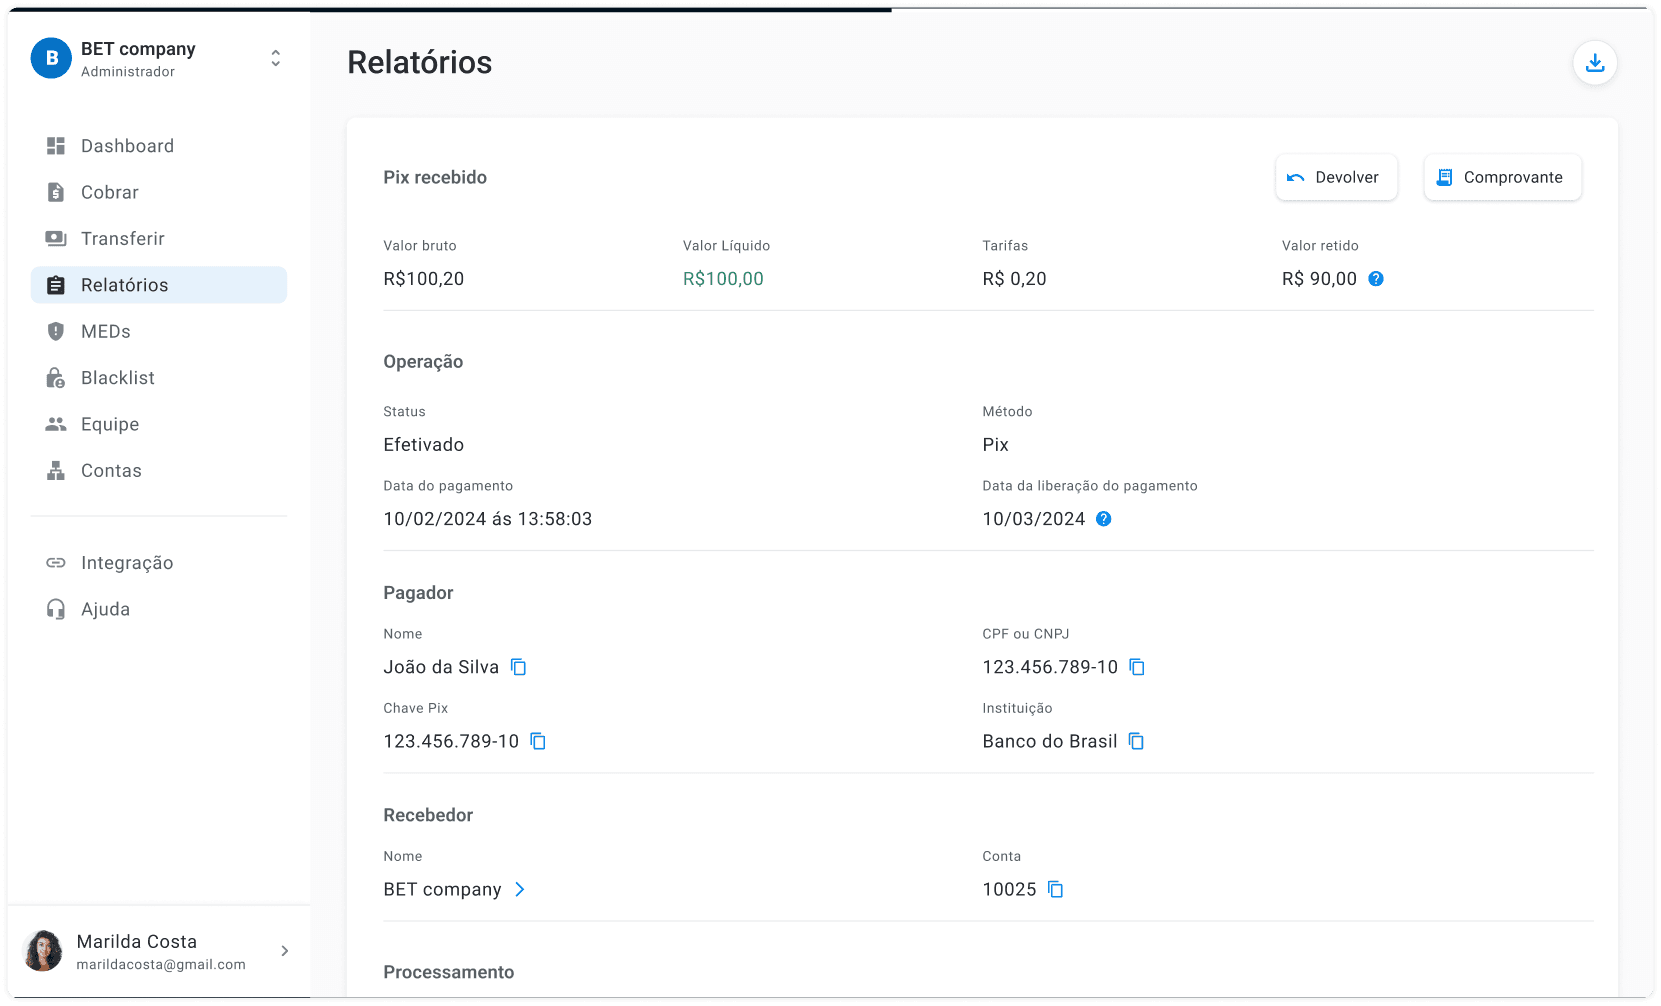Open BET company receiver details arrow
The image size is (1661, 1006).
tap(519, 889)
